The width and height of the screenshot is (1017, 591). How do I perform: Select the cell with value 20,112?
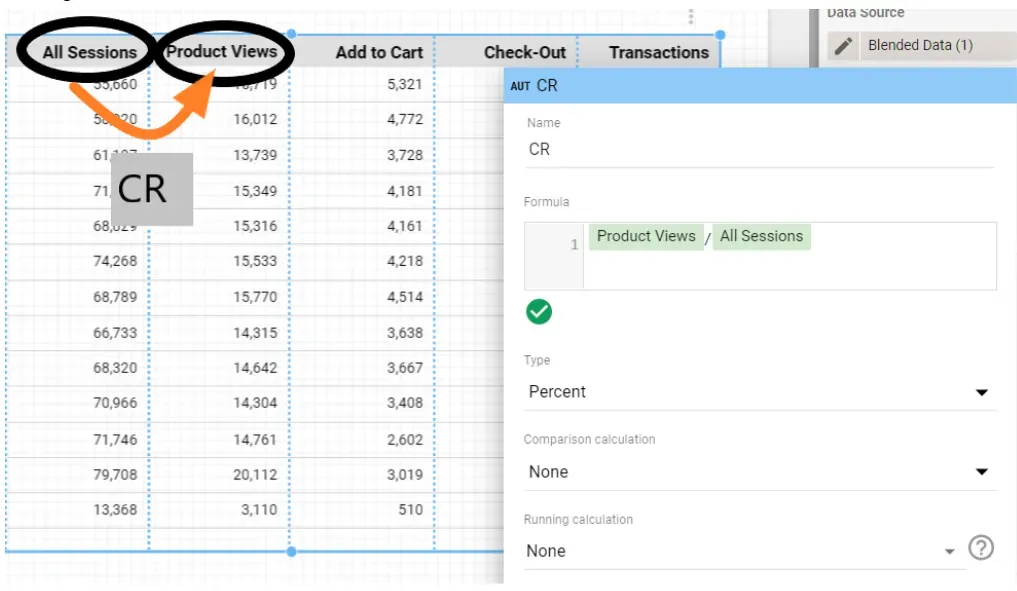(255, 475)
